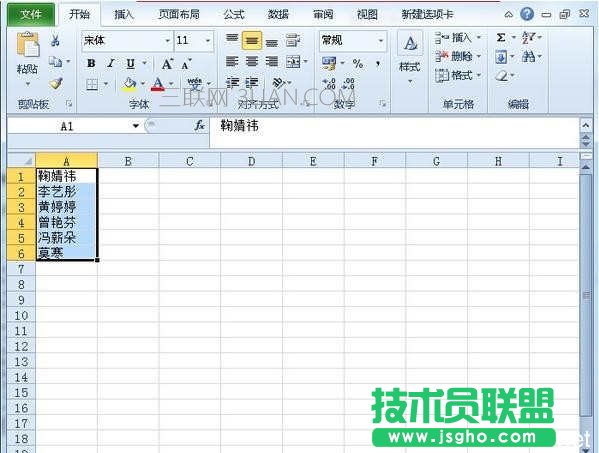This screenshot has height=453, width=599.
Task: Align text to bottom
Action: pyautogui.click(x=272, y=42)
